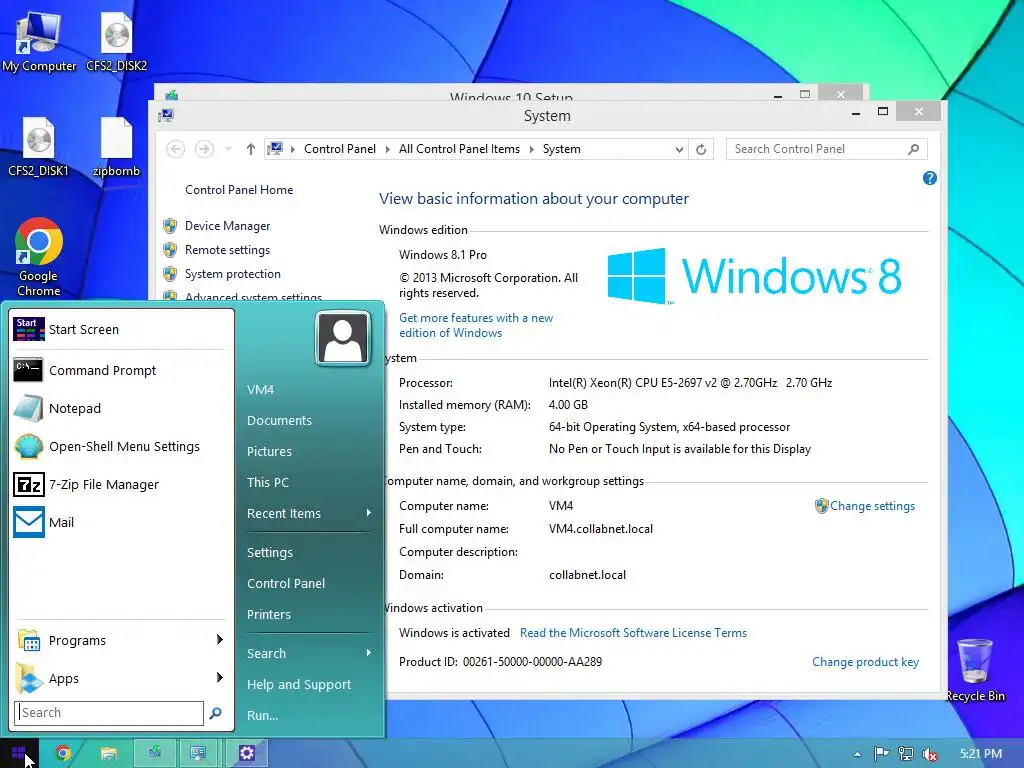Screen dimensions: 1024x768
Task: Open Device Manager link
Action: pos(227,226)
